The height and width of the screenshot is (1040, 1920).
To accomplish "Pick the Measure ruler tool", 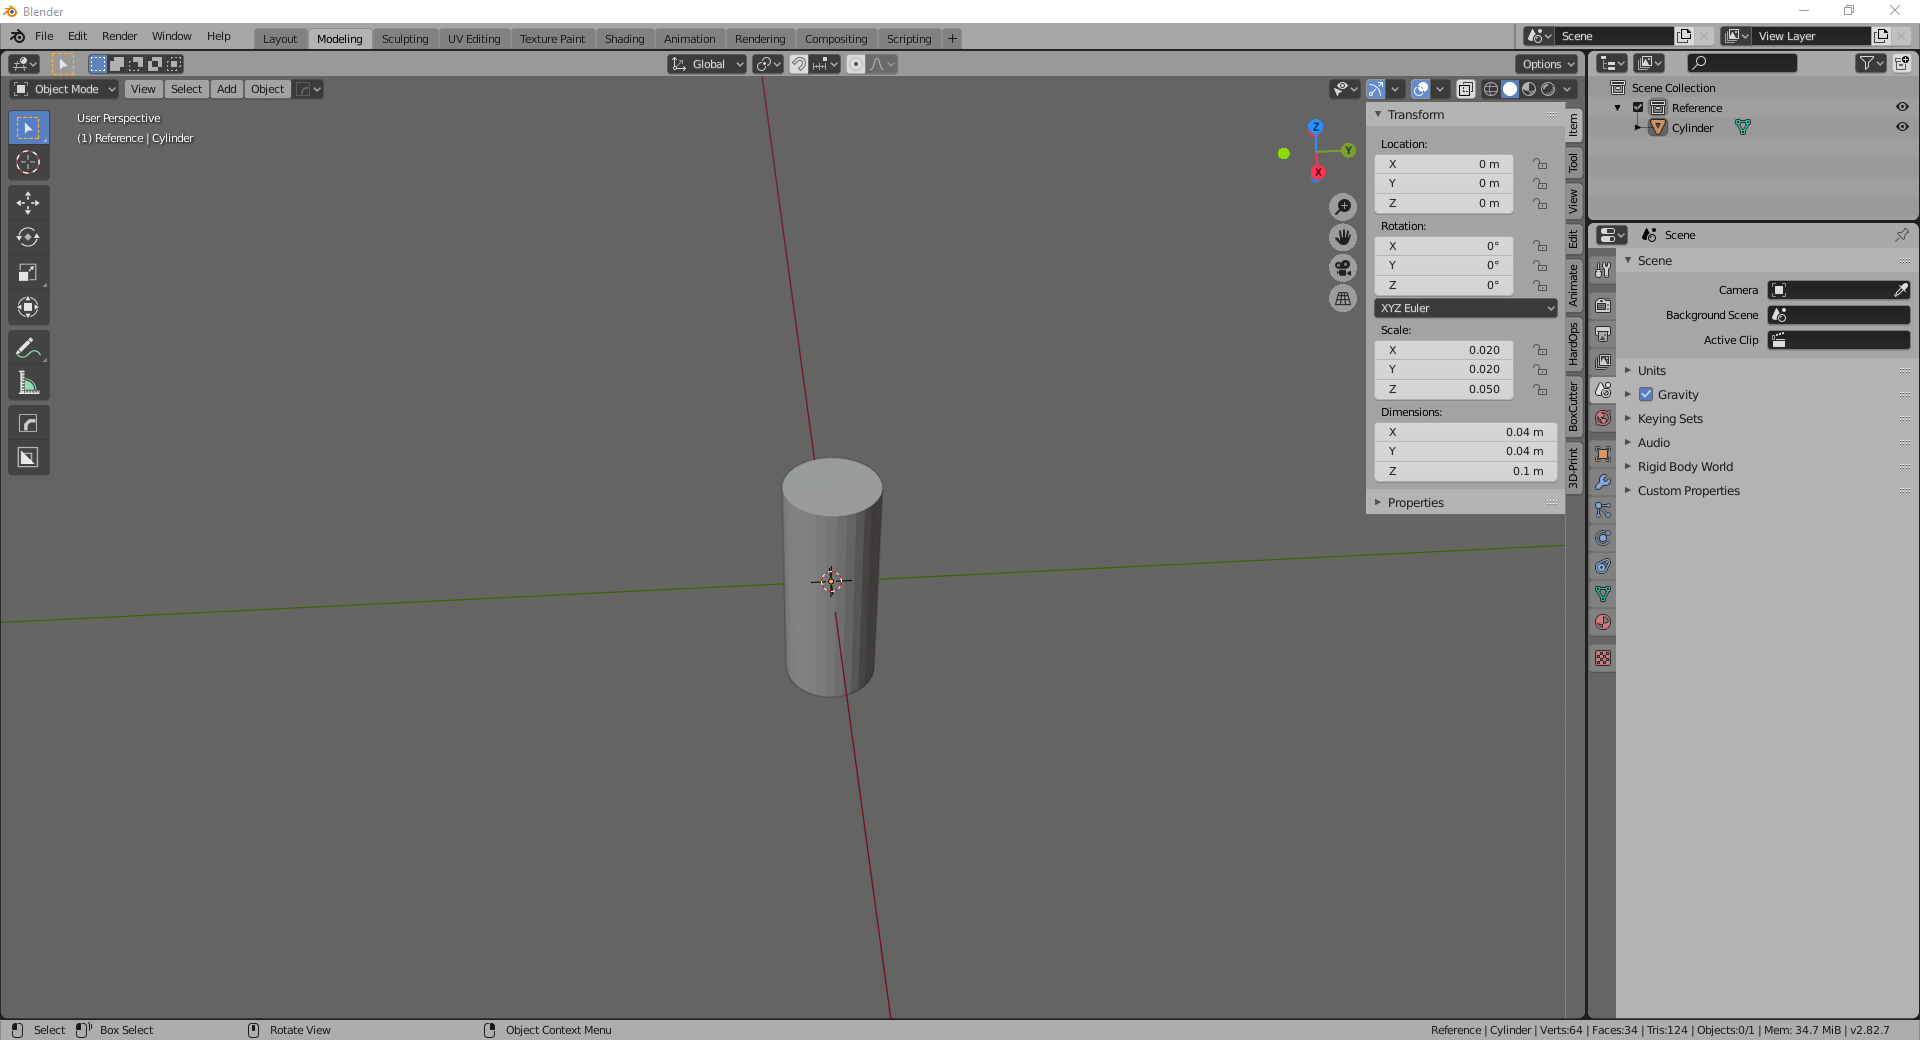I will [x=28, y=383].
